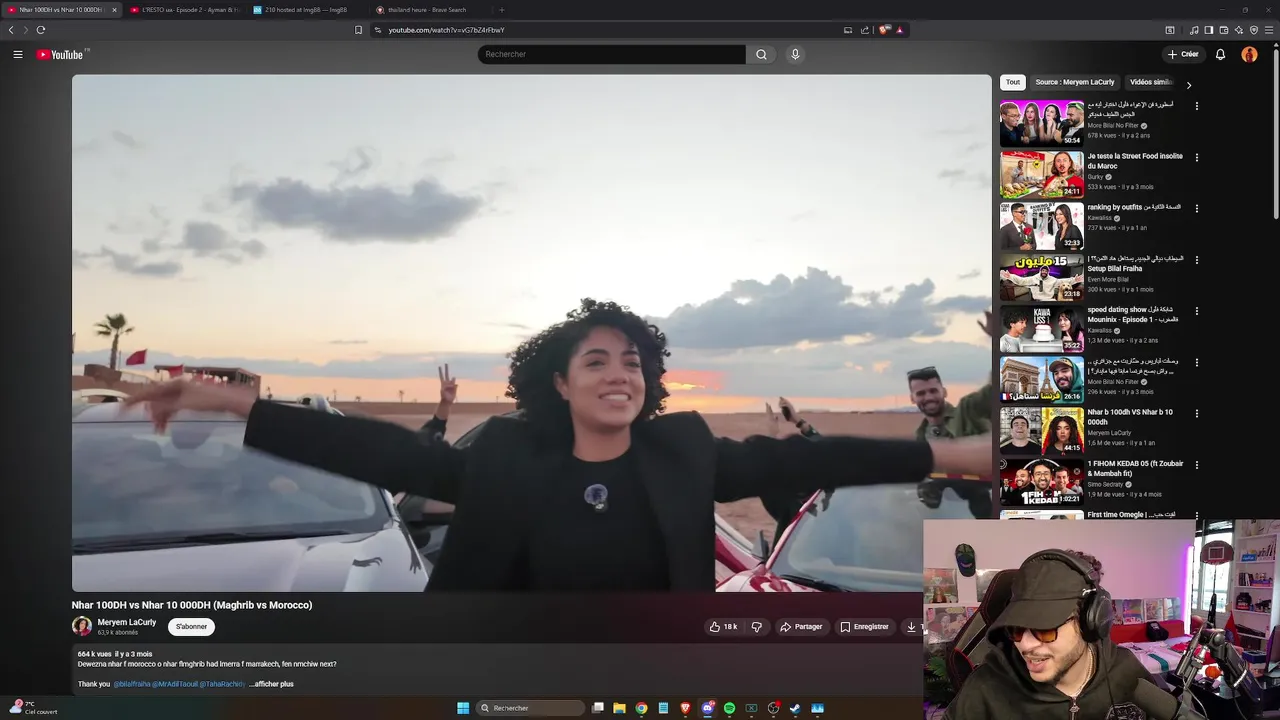Like the video with thumbs up

pyautogui.click(x=723, y=627)
